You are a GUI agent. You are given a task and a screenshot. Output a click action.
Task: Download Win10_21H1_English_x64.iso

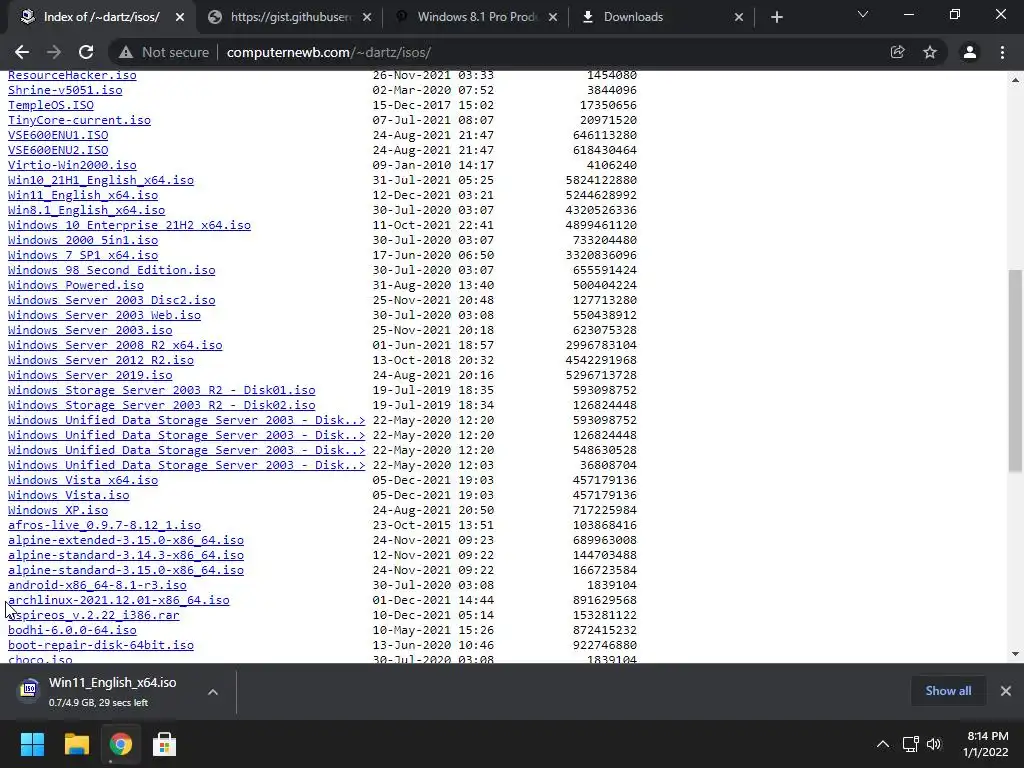[x=101, y=180]
